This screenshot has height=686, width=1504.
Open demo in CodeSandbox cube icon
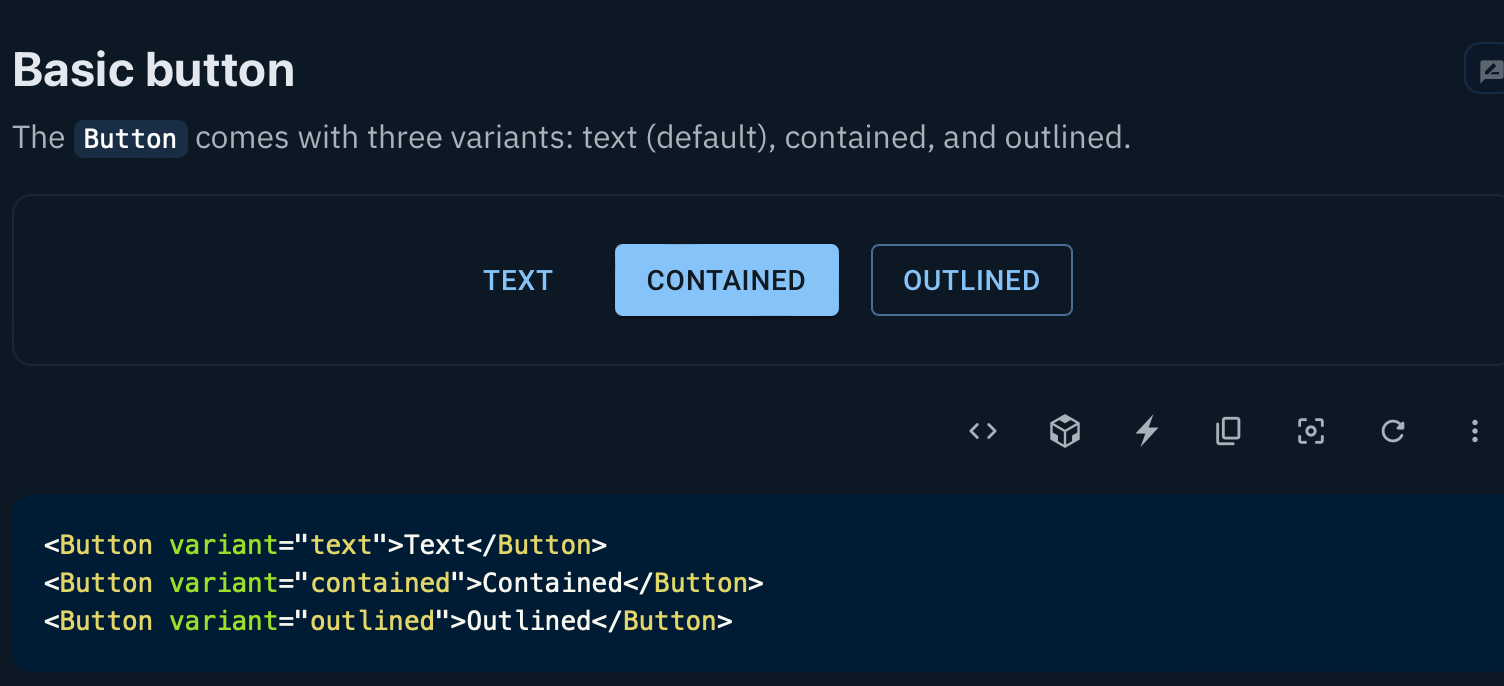1065,431
